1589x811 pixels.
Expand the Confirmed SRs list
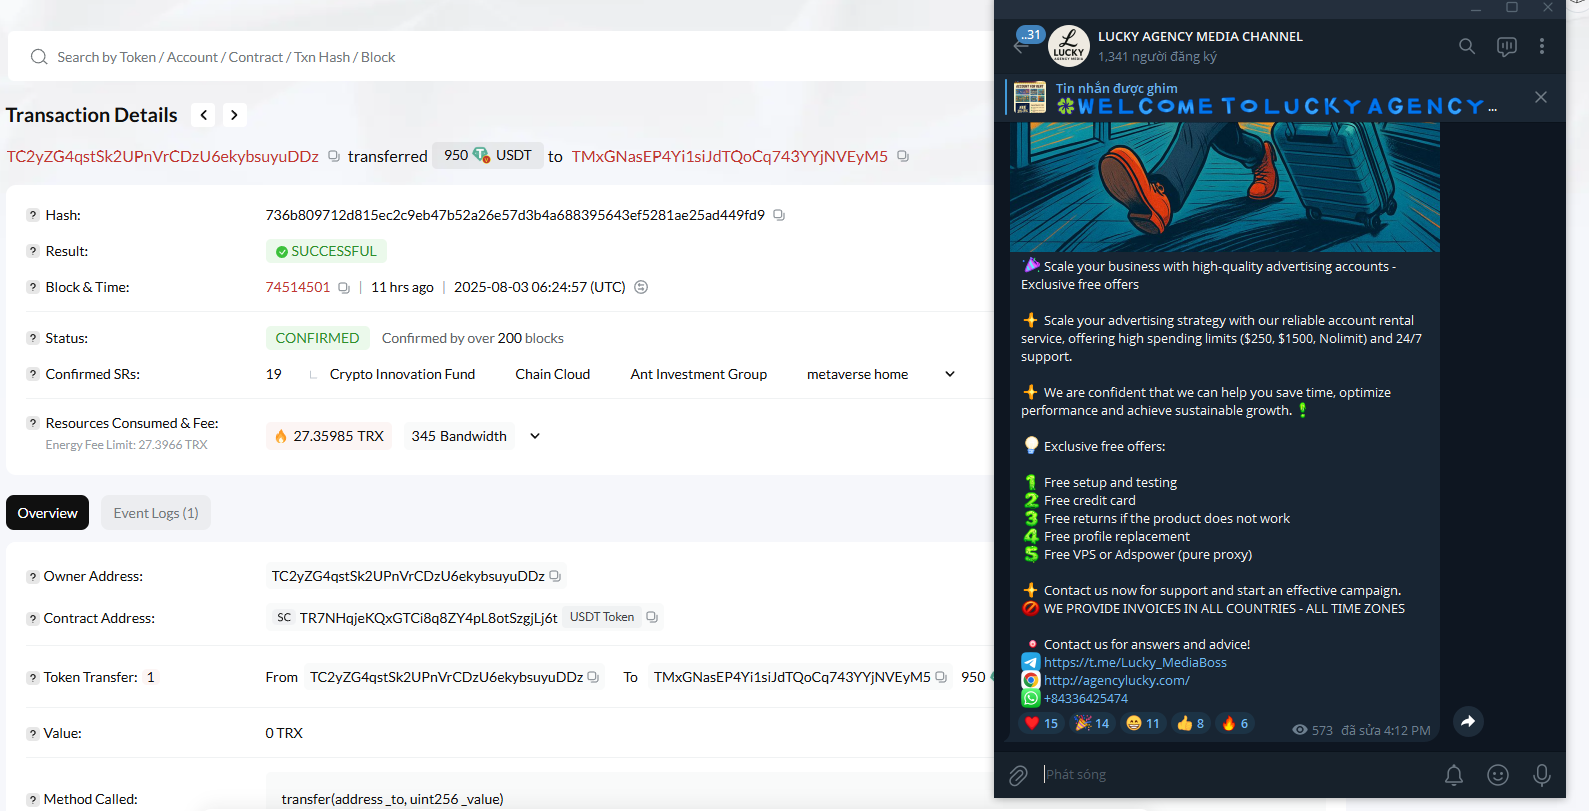[x=950, y=374]
